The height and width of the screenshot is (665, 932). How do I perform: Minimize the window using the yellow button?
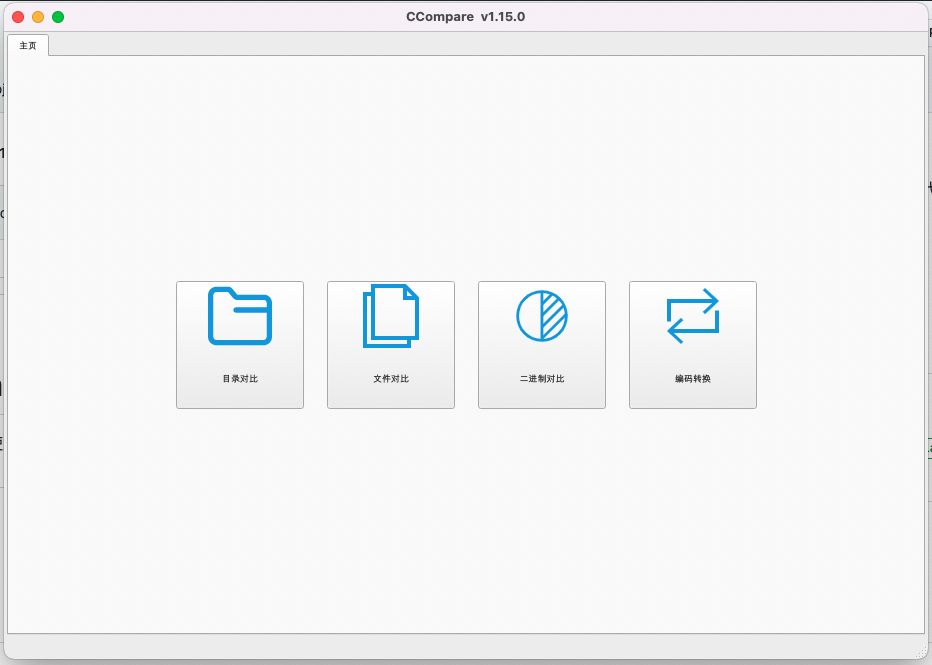point(38,17)
